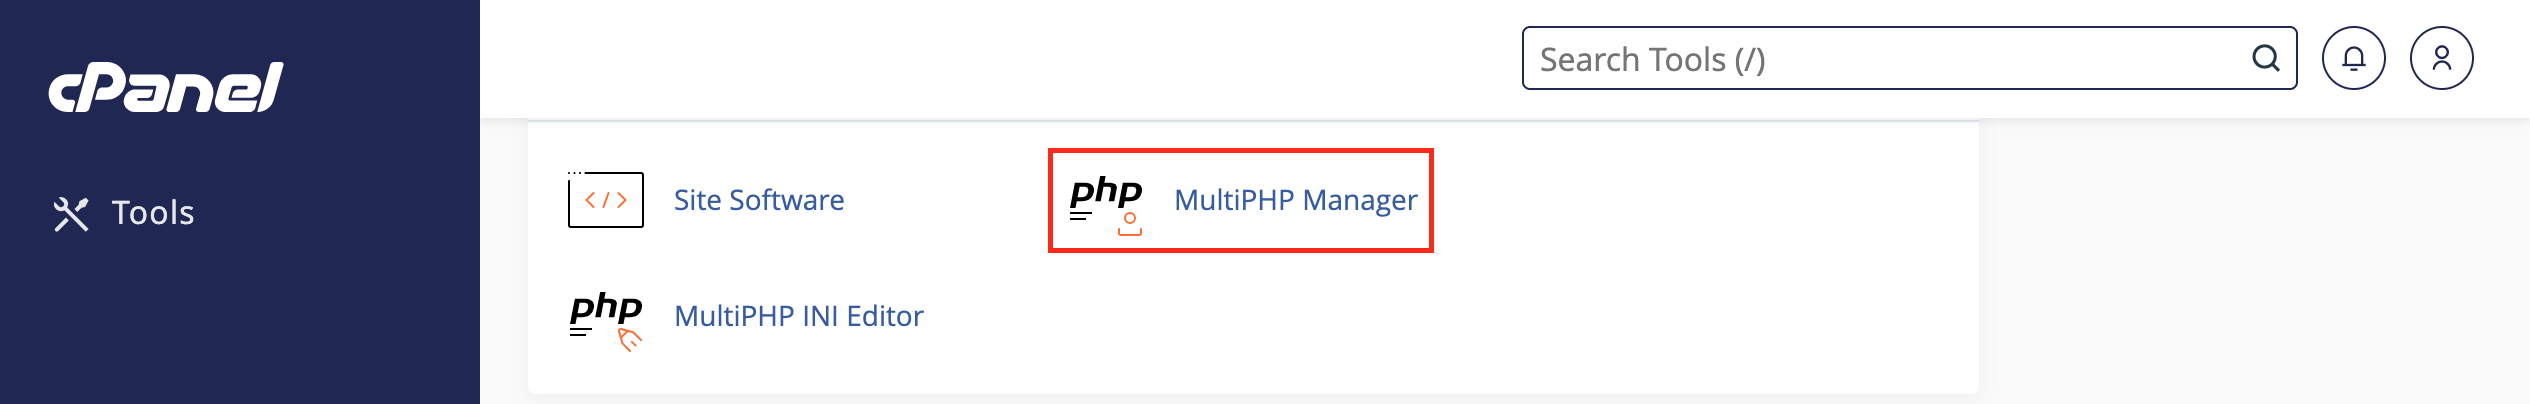This screenshot has width=2530, height=404.
Task: Open the MultiPHP INI Editor link
Action: point(799,316)
